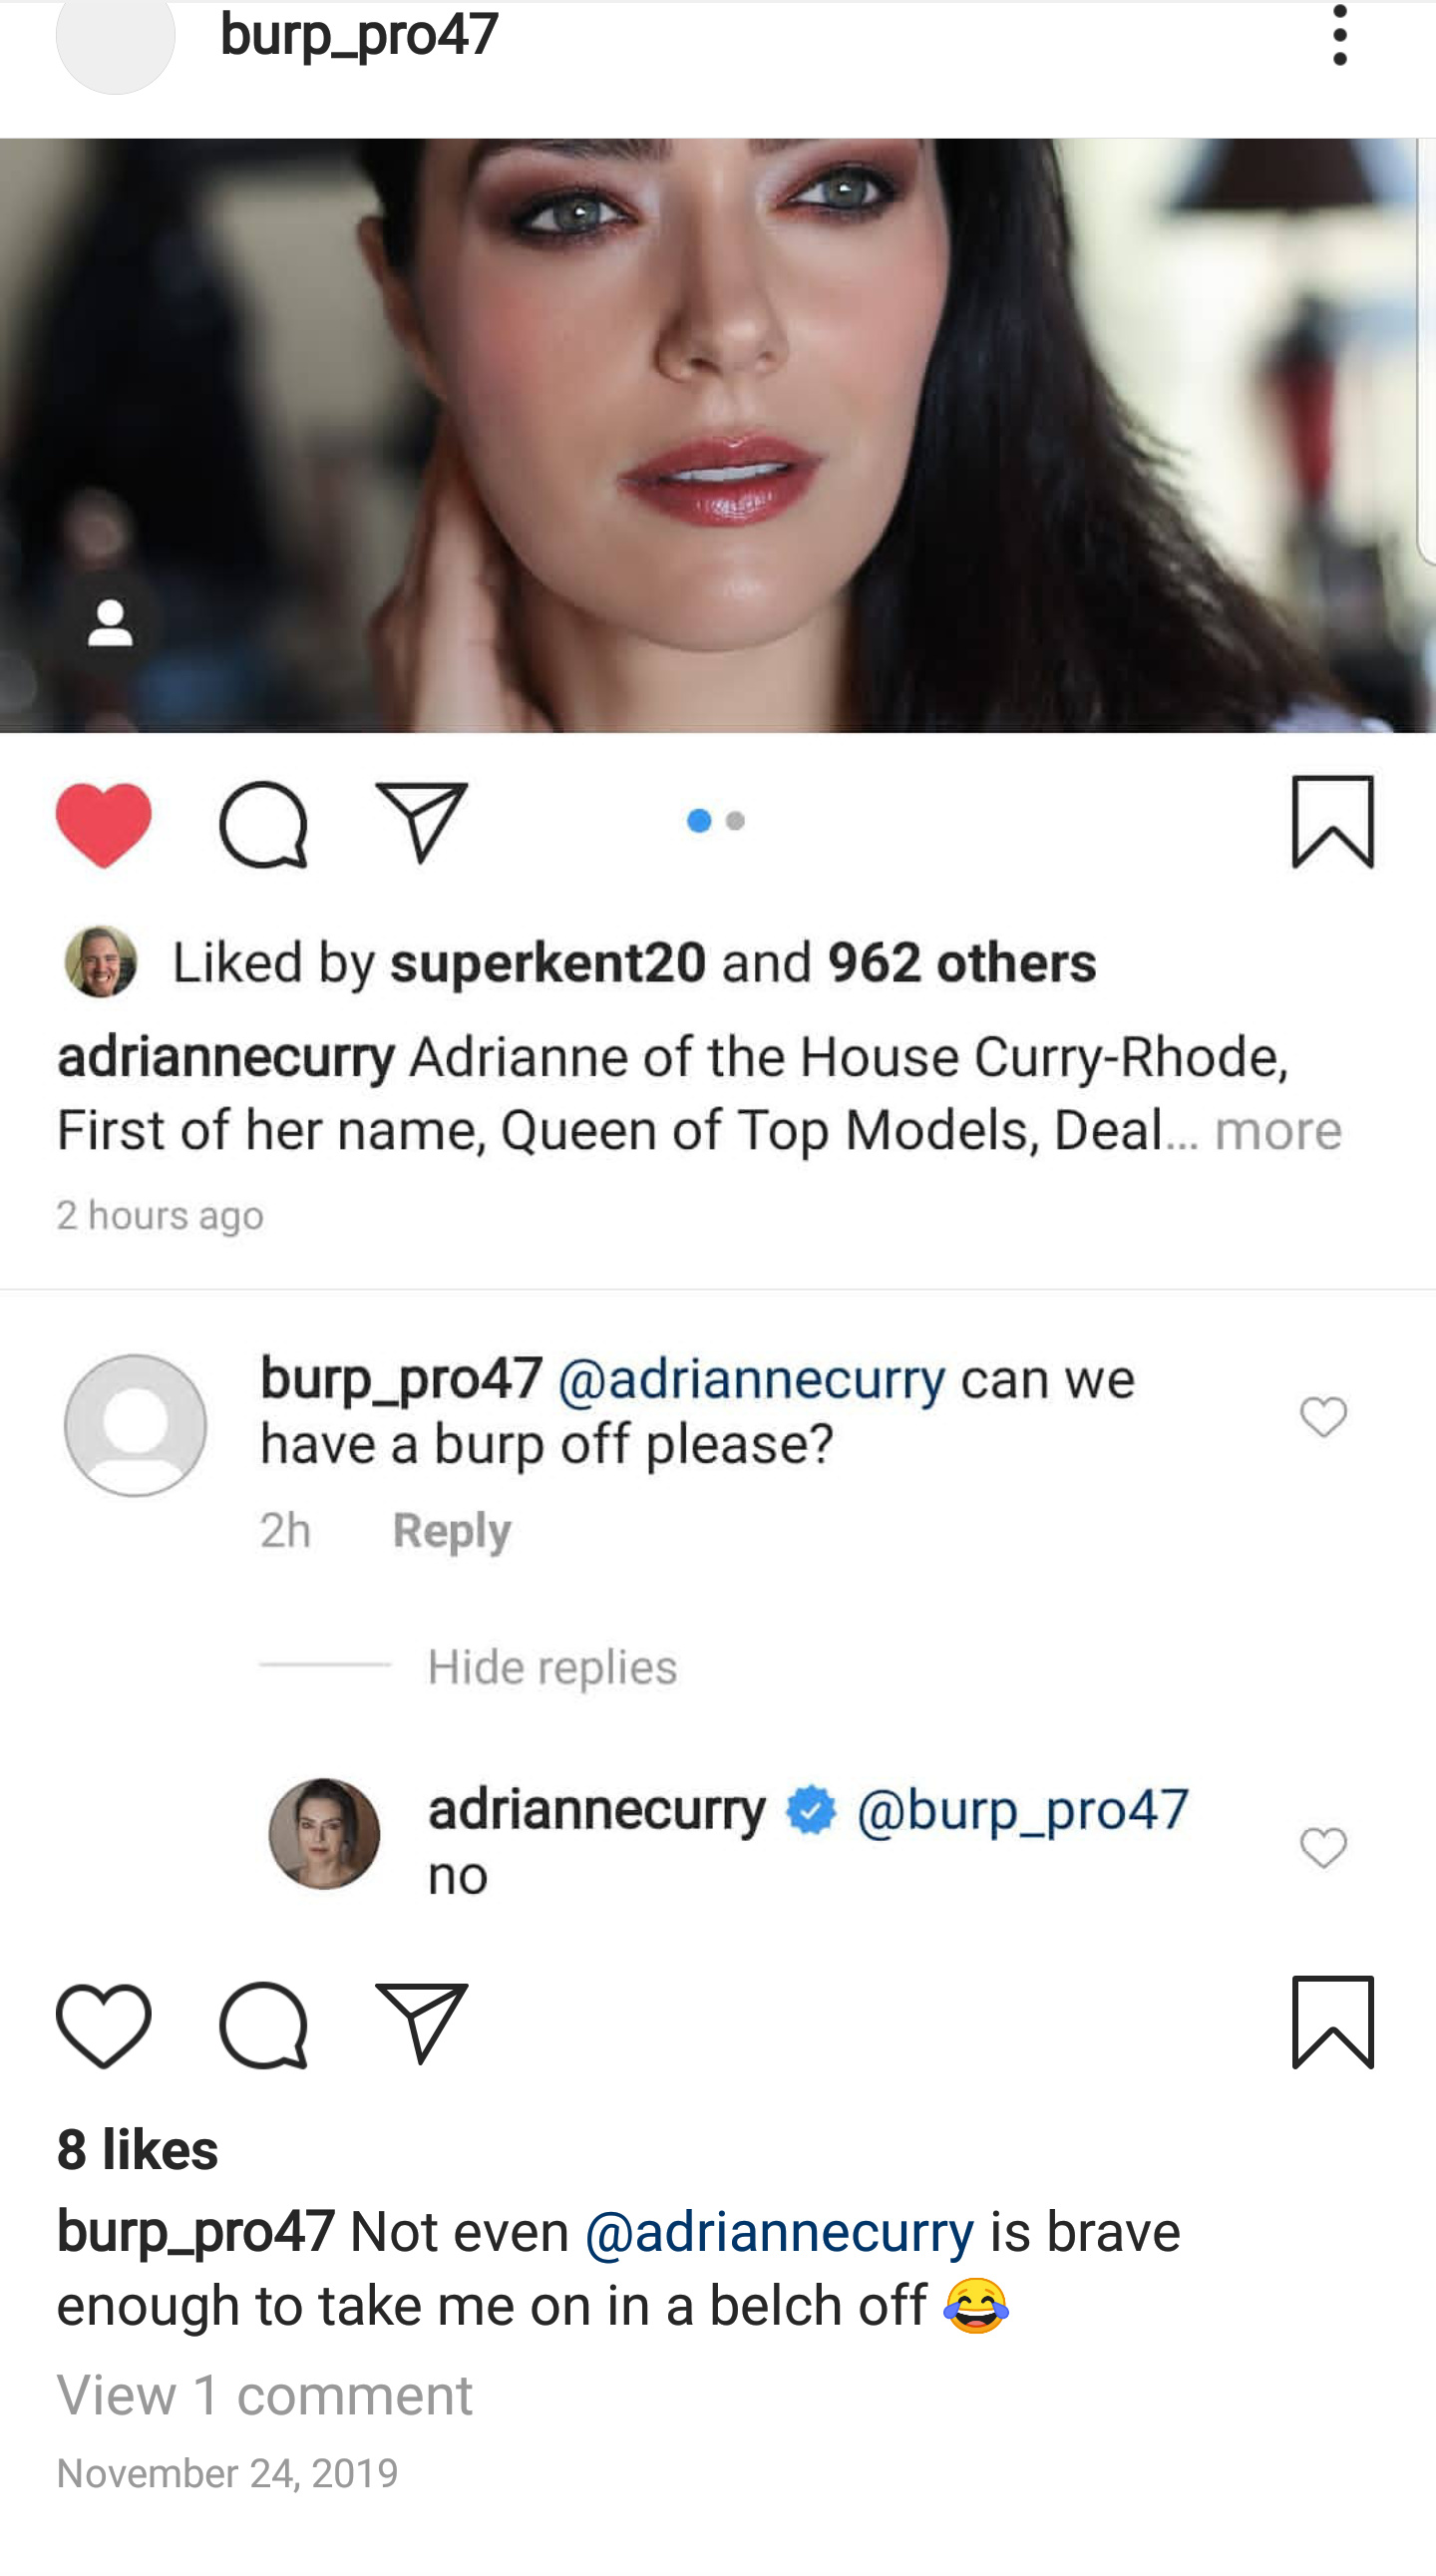Like burp_pro47's burp off comment
The width and height of the screenshot is (1436, 2576).
1323,1417
